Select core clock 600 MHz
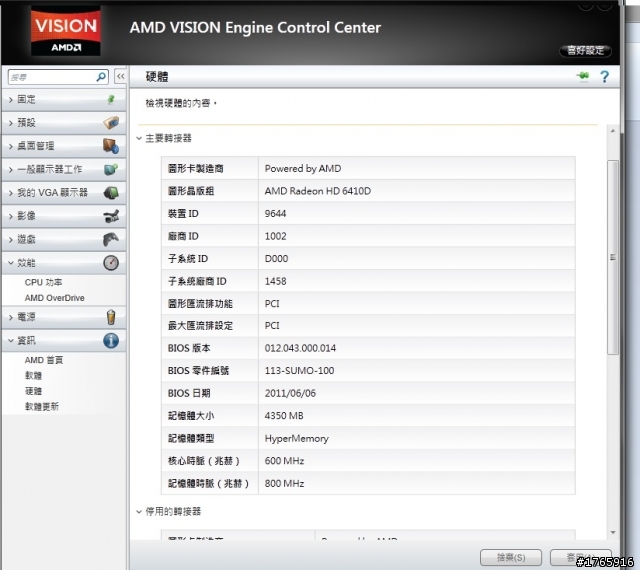The image size is (640, 570). (x=284, y=461)
